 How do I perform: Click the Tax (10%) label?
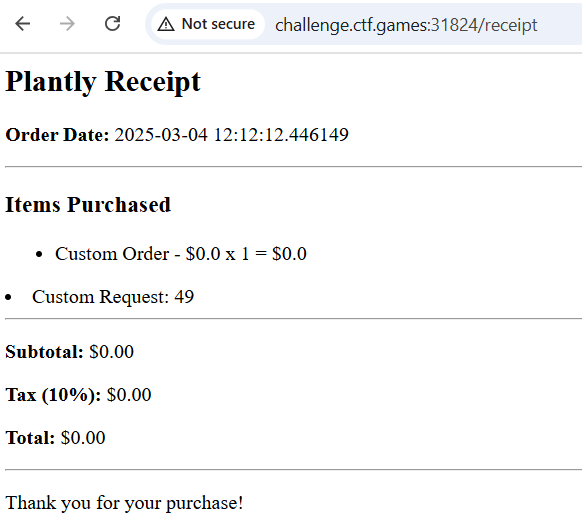pyautogui.click(x=53, y=395)
